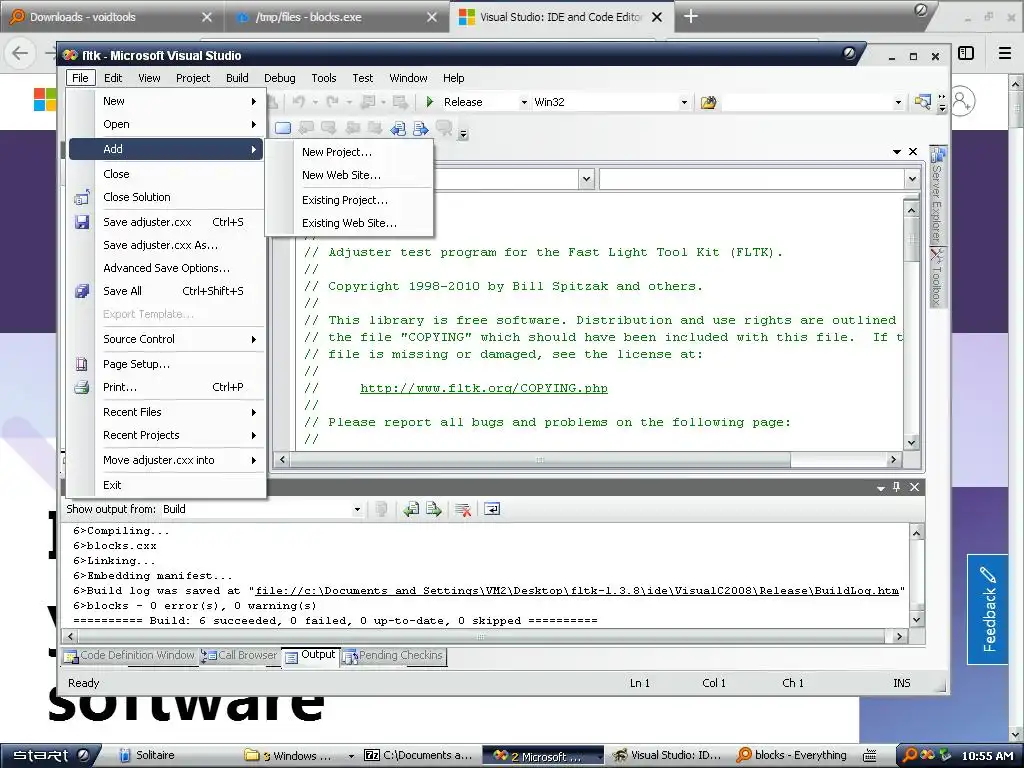Click the increase indent icon on text toolbar
This screenshot has height=768, width=1024.
tap(421, 128)
